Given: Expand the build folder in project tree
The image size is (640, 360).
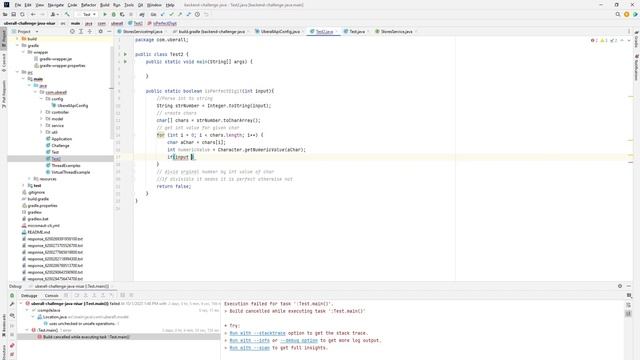Looking at the screenshot, I should [18, 39].
